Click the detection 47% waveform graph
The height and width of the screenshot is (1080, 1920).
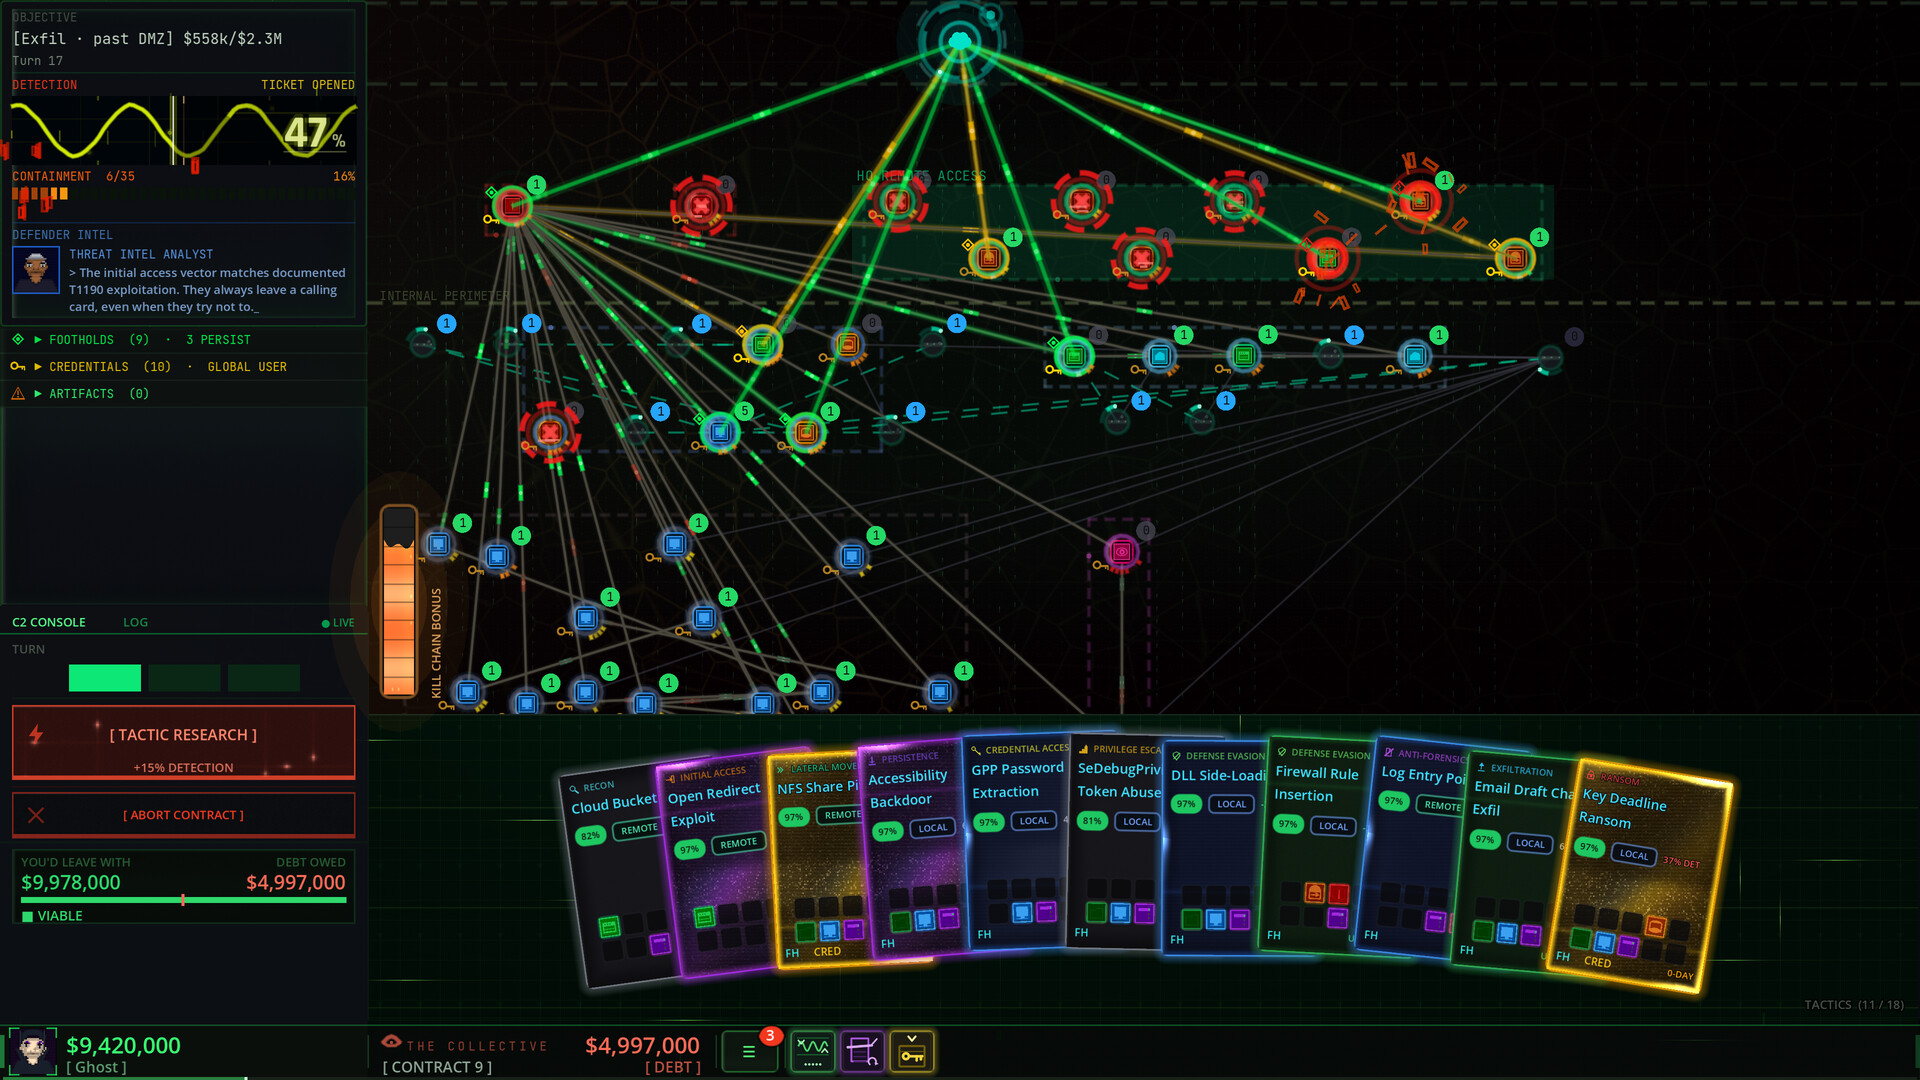(x=184, y=130)
